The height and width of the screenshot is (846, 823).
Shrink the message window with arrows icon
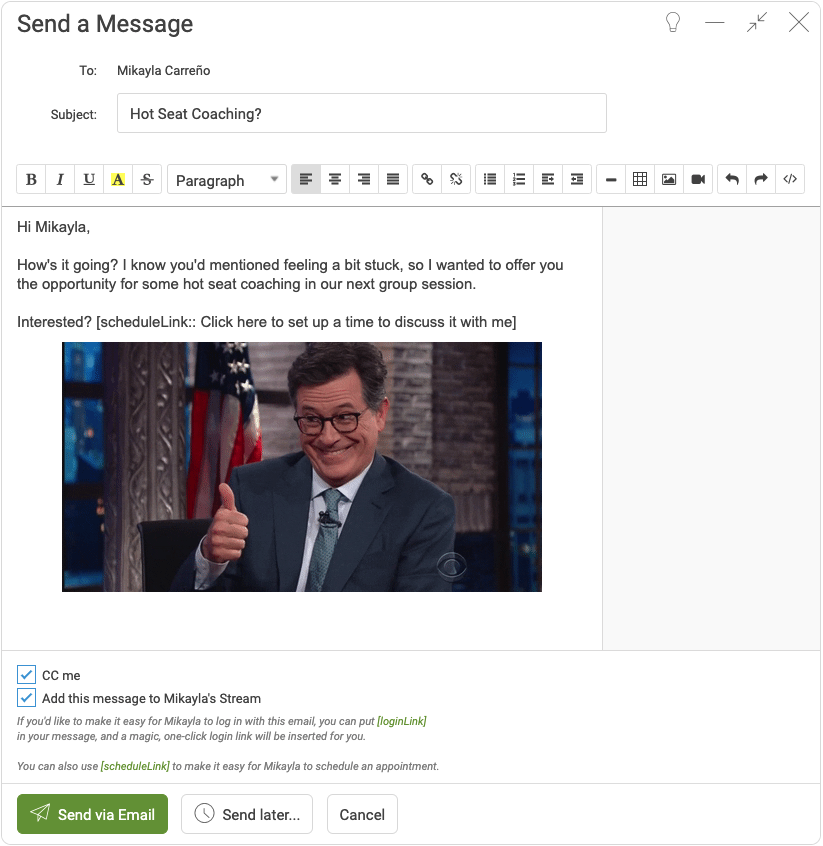pos(757,23)
